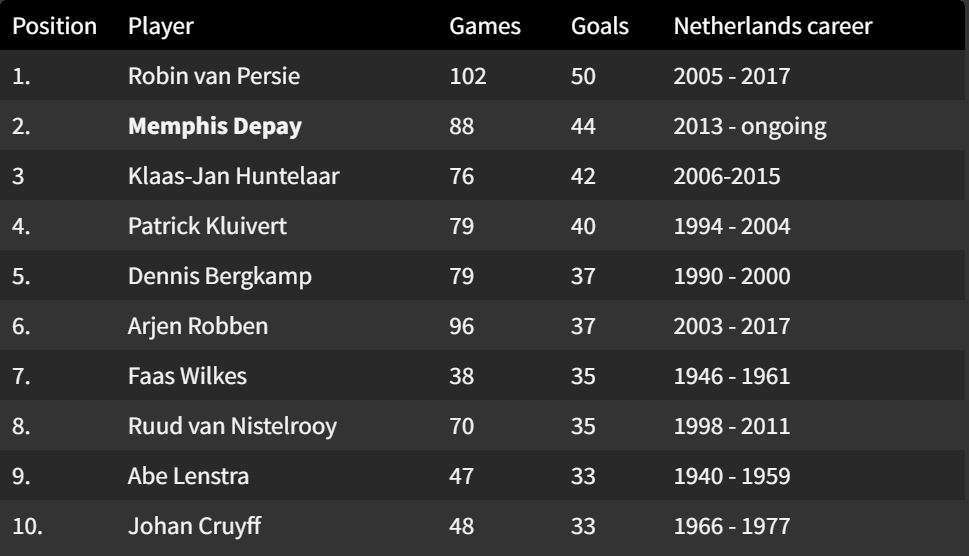Click the 1946 - 1961 career cell
Image resolution: width=969 pixels, height=556 pixels.
732,376
